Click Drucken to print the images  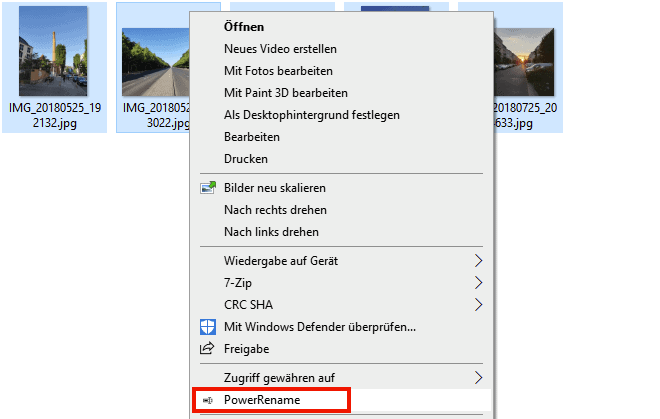tap(246, 159)
